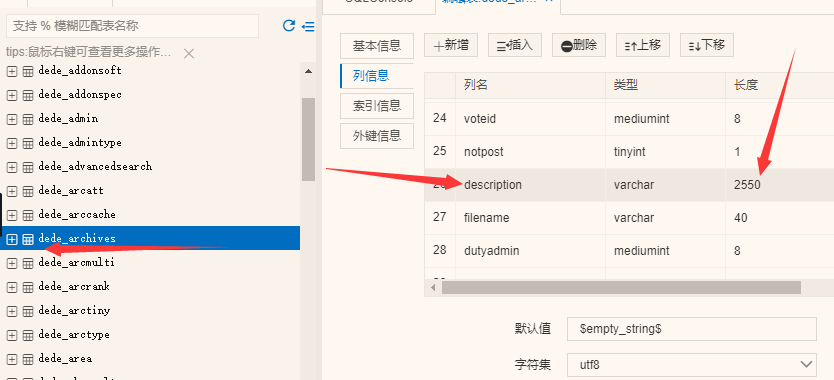Click the dutyadmin column name cell
Viewport: 834px width, 380px height.
click(x=530, y=250)
